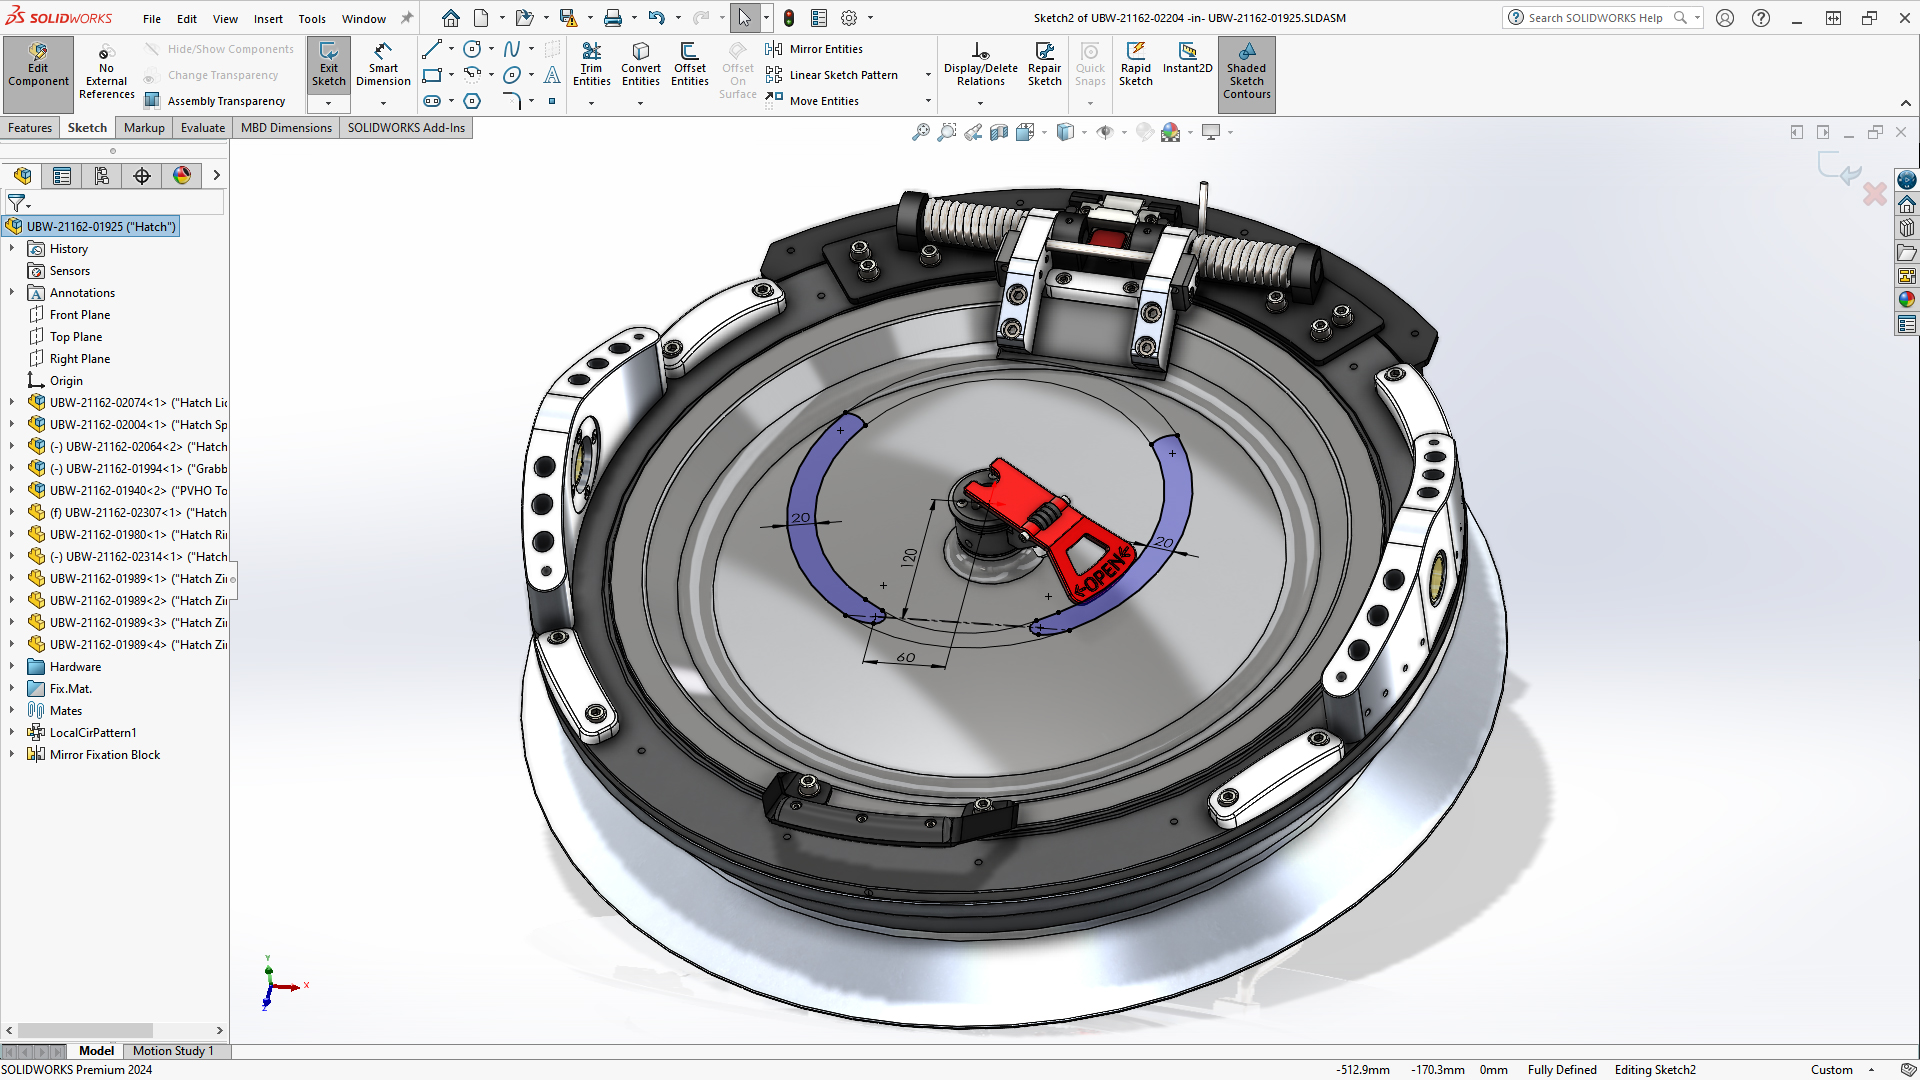Switch to Motion Study 1 tab

[x=173, y=1051]
